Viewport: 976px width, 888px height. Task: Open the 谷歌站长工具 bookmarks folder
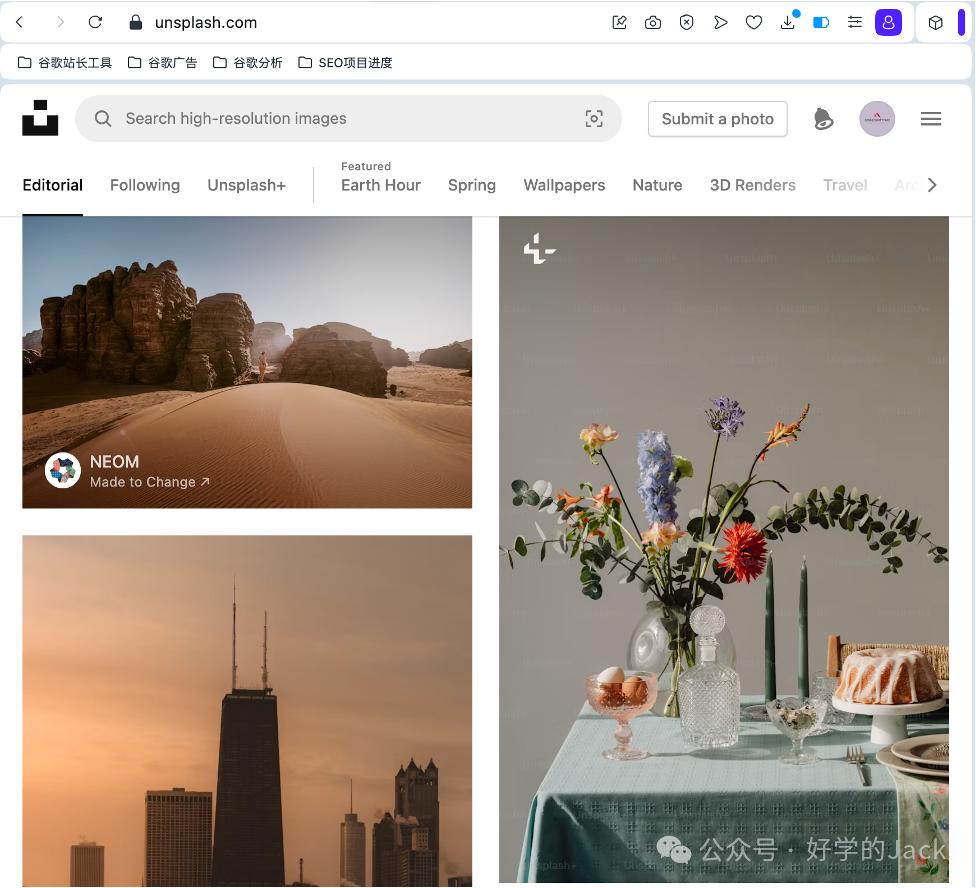[65, 63]
